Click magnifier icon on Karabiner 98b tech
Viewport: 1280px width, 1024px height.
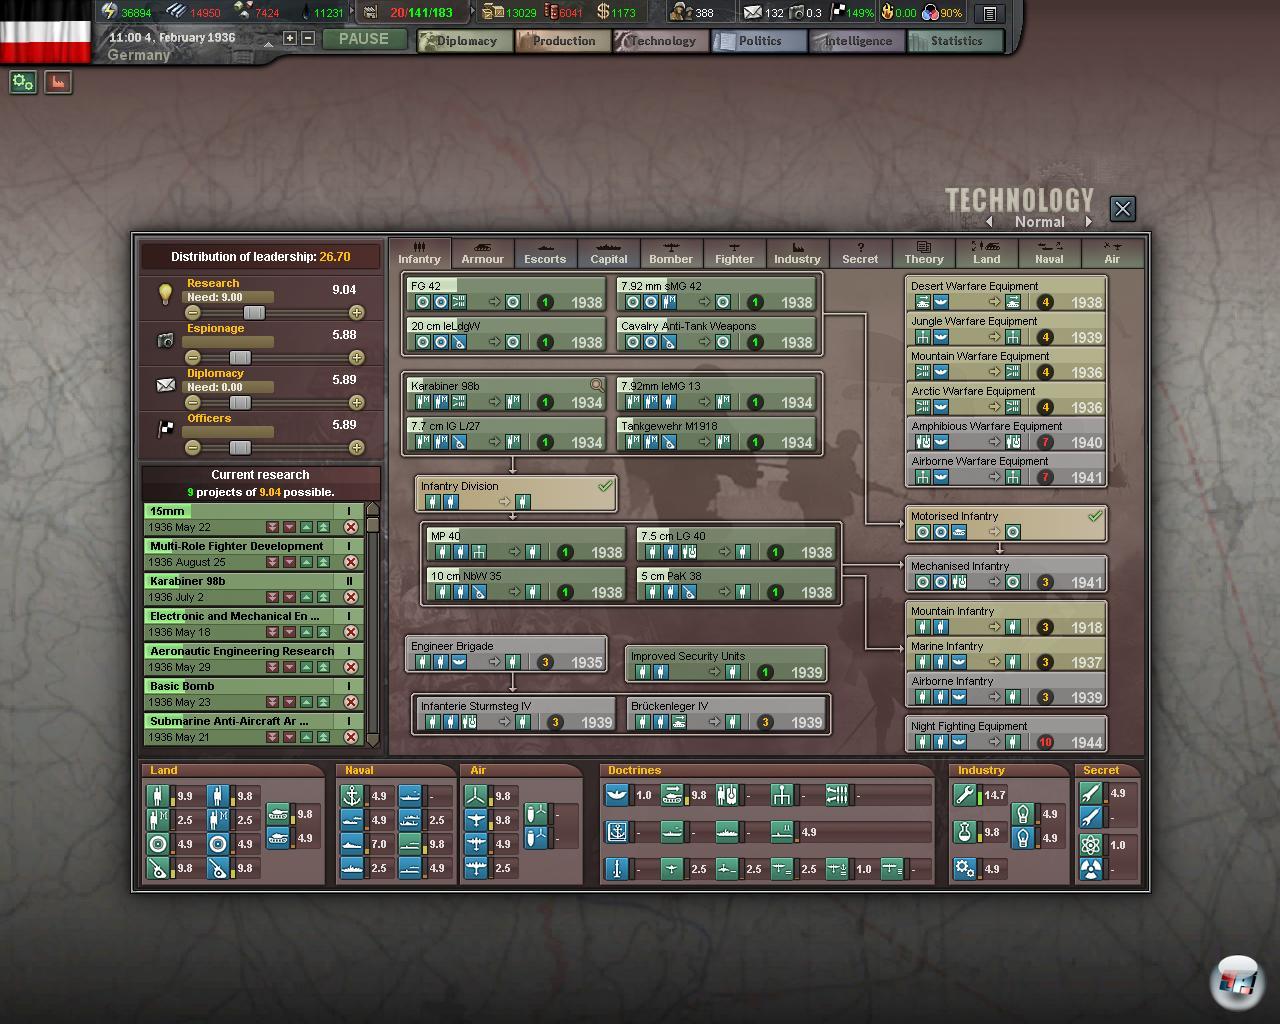[597, 385]
